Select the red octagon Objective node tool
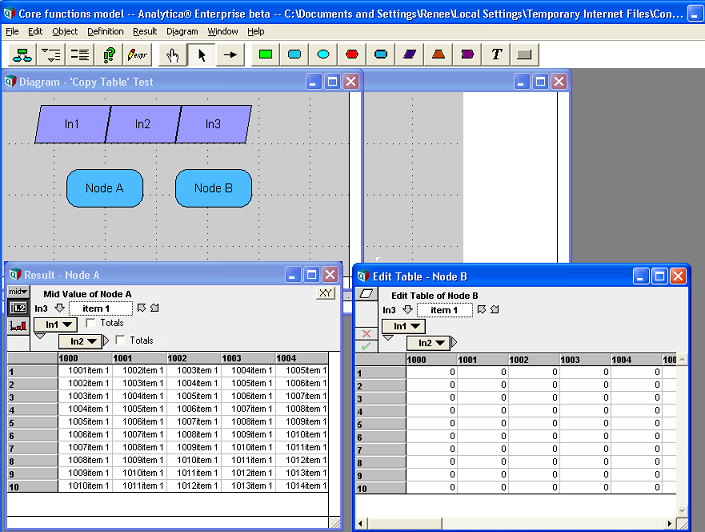Screen dimensions: 705x532 (352, 55)
